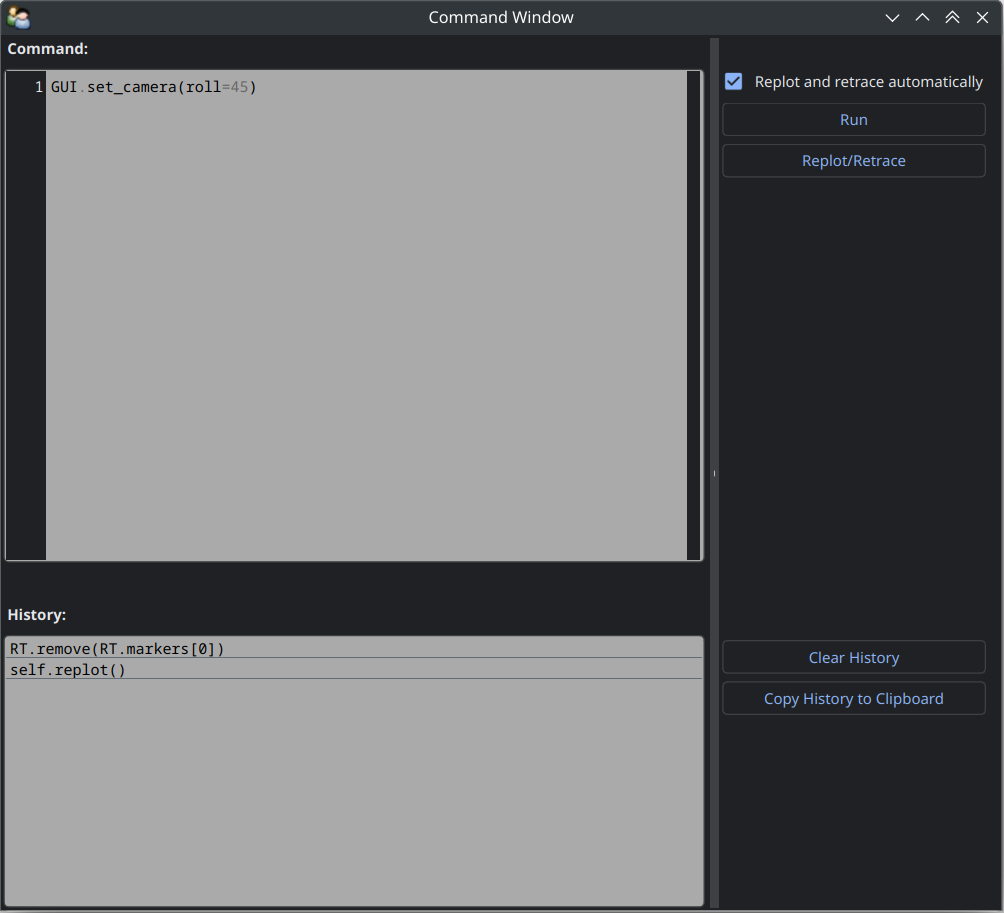The image size is (1004, 913).
Task: Copy History to Clipboard
Action: point(854,699)
